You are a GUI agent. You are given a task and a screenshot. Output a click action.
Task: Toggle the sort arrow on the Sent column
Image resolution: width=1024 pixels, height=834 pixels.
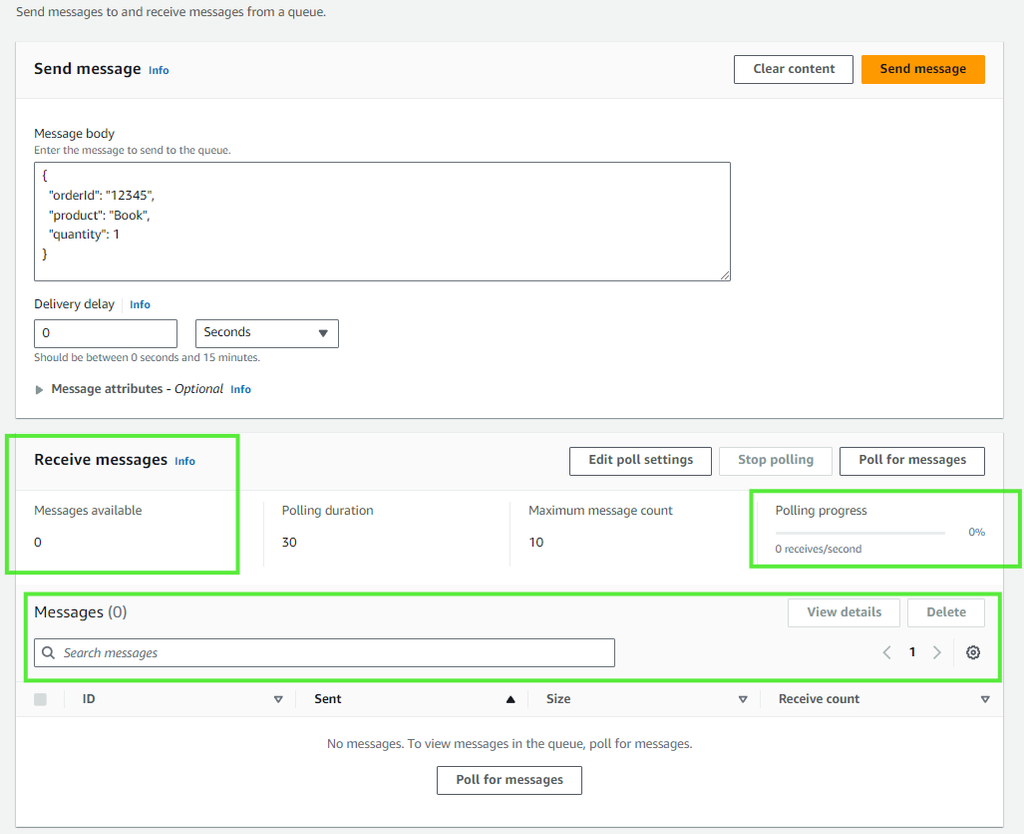509,699
